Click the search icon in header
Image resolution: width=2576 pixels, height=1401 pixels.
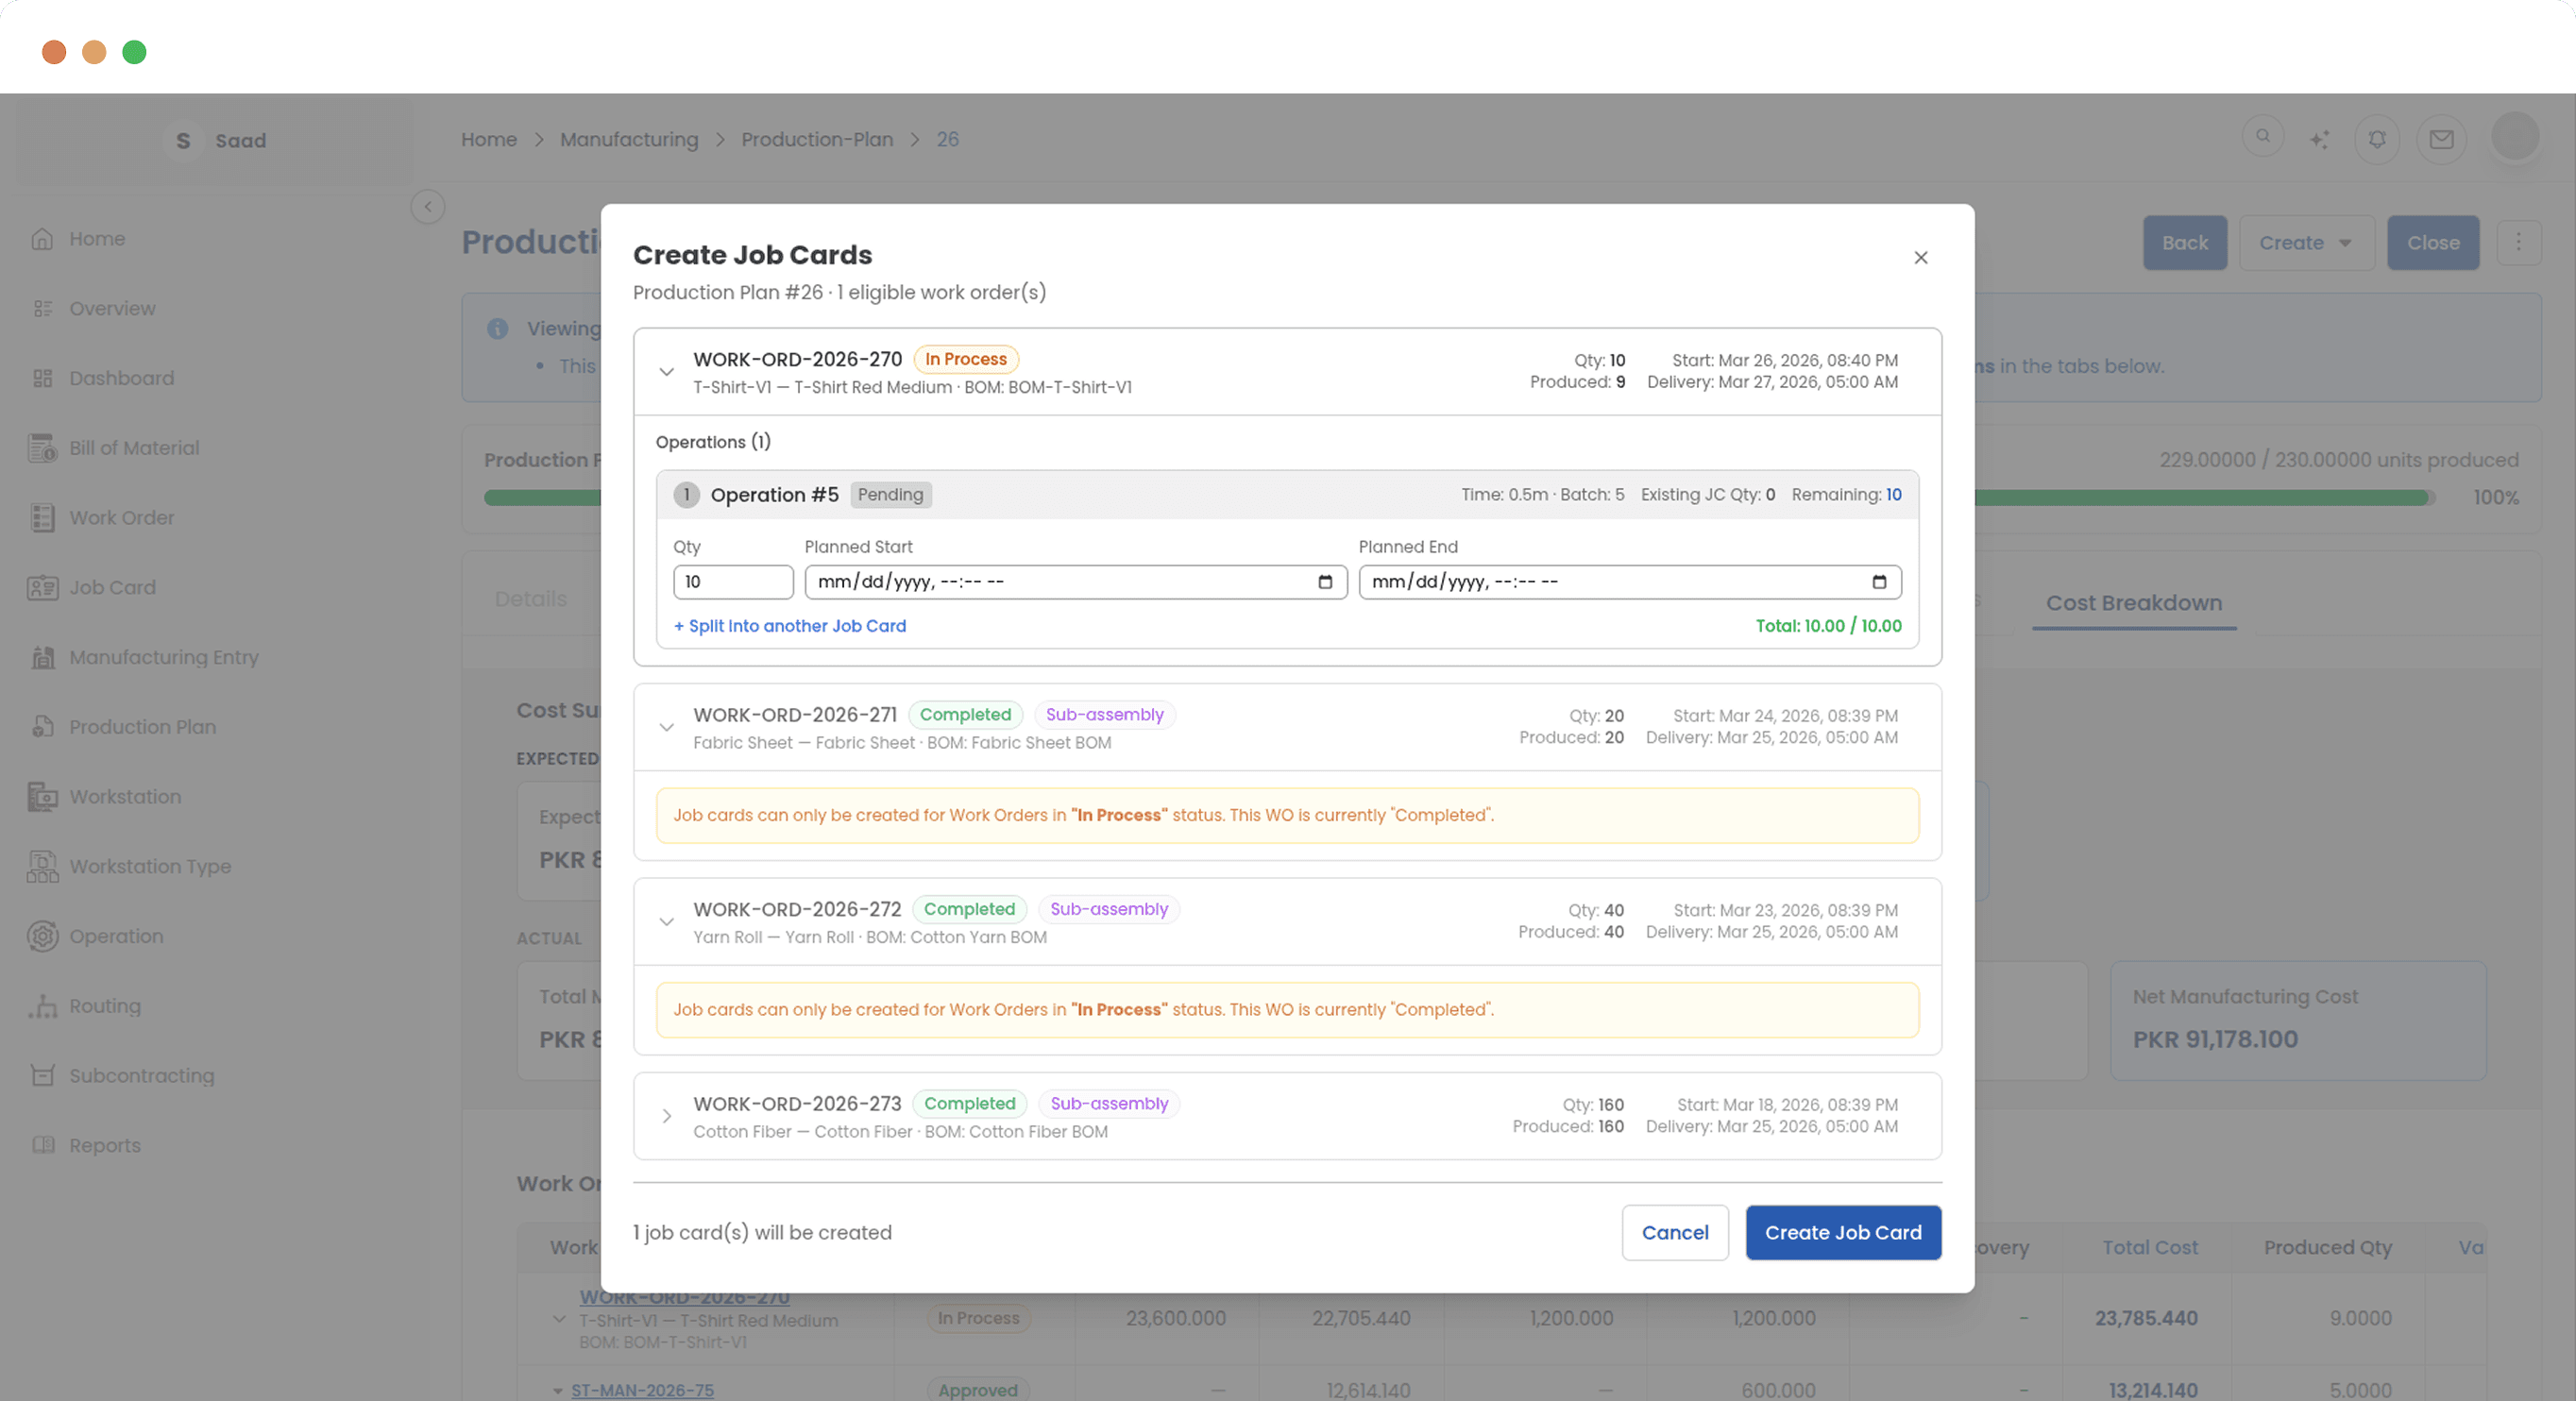point(2262,136)
